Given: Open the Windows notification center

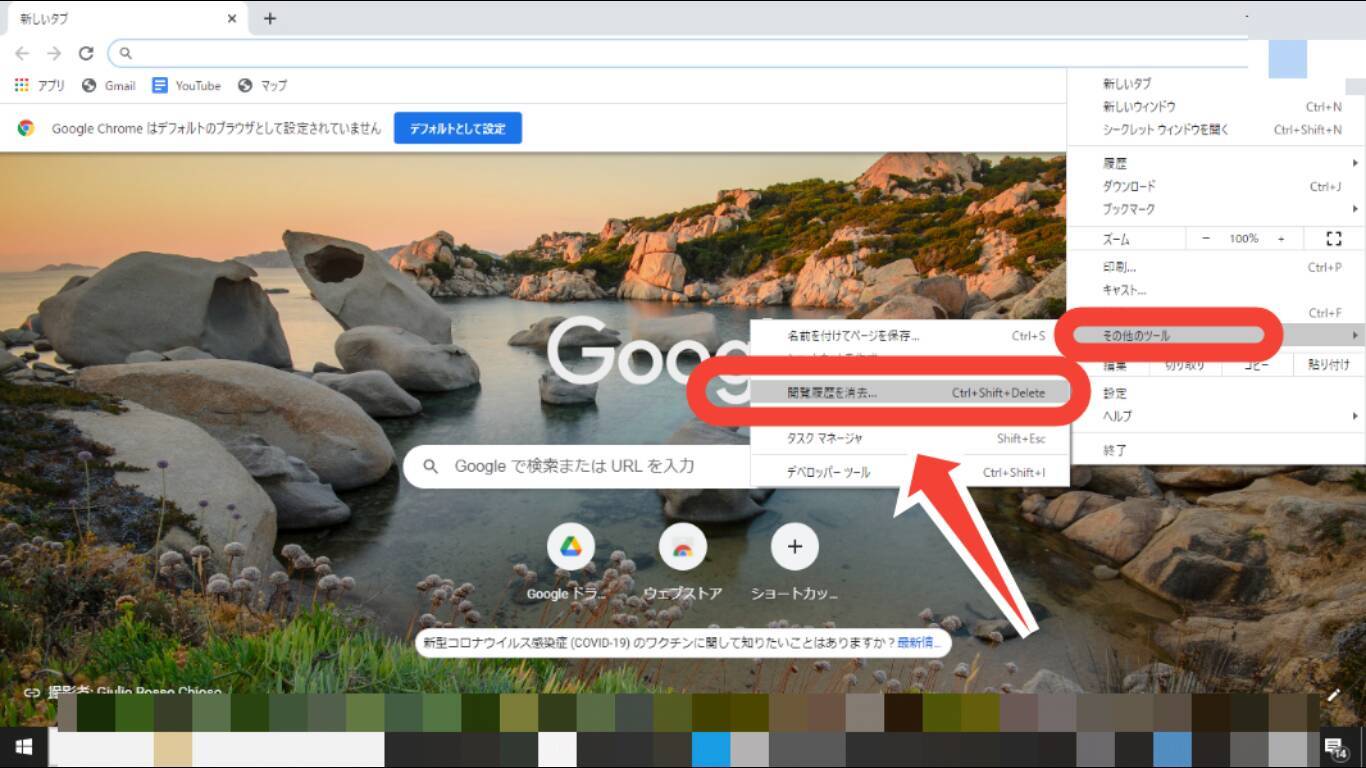Looking at the screenshot, I should point(1335,748).
